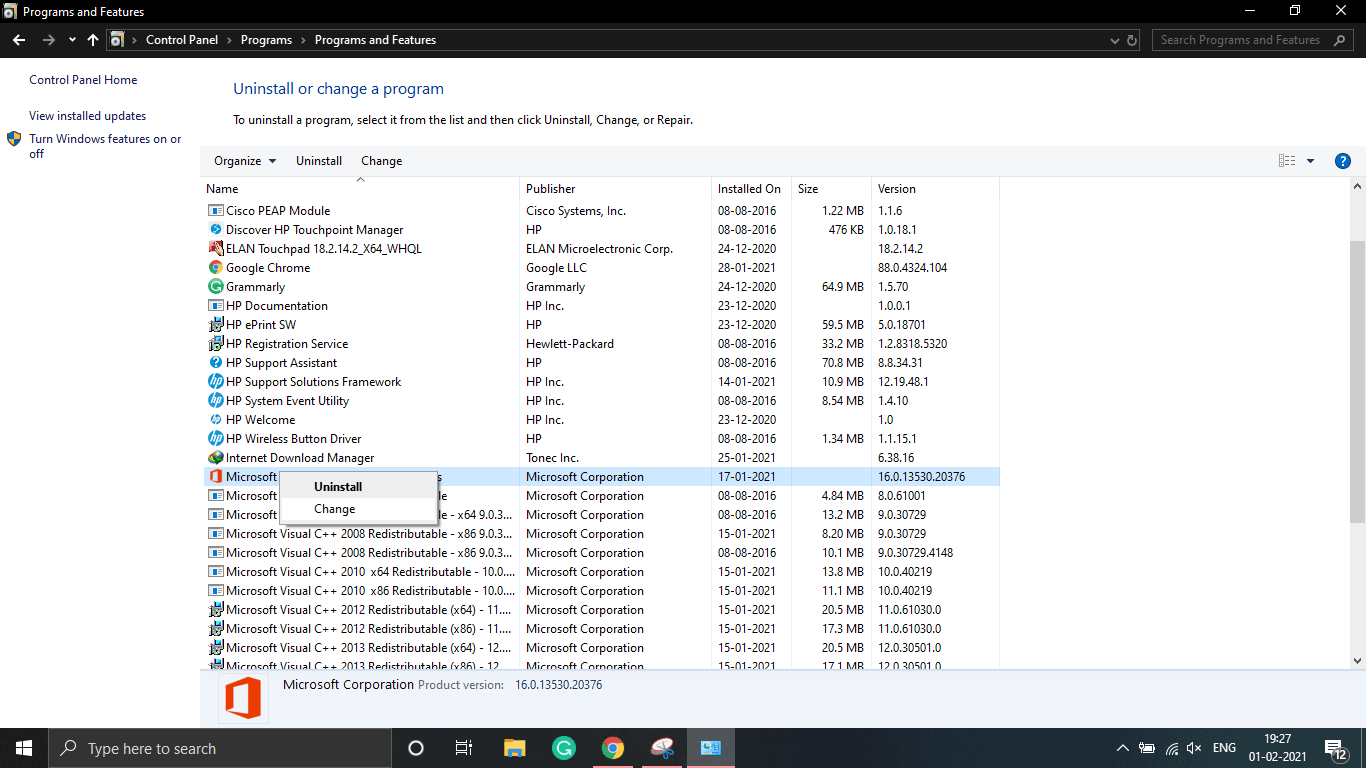This screenshot has width=1366, height=768.
Task: Click the list's scroll up arrow
Action: tap(1357, 187)
